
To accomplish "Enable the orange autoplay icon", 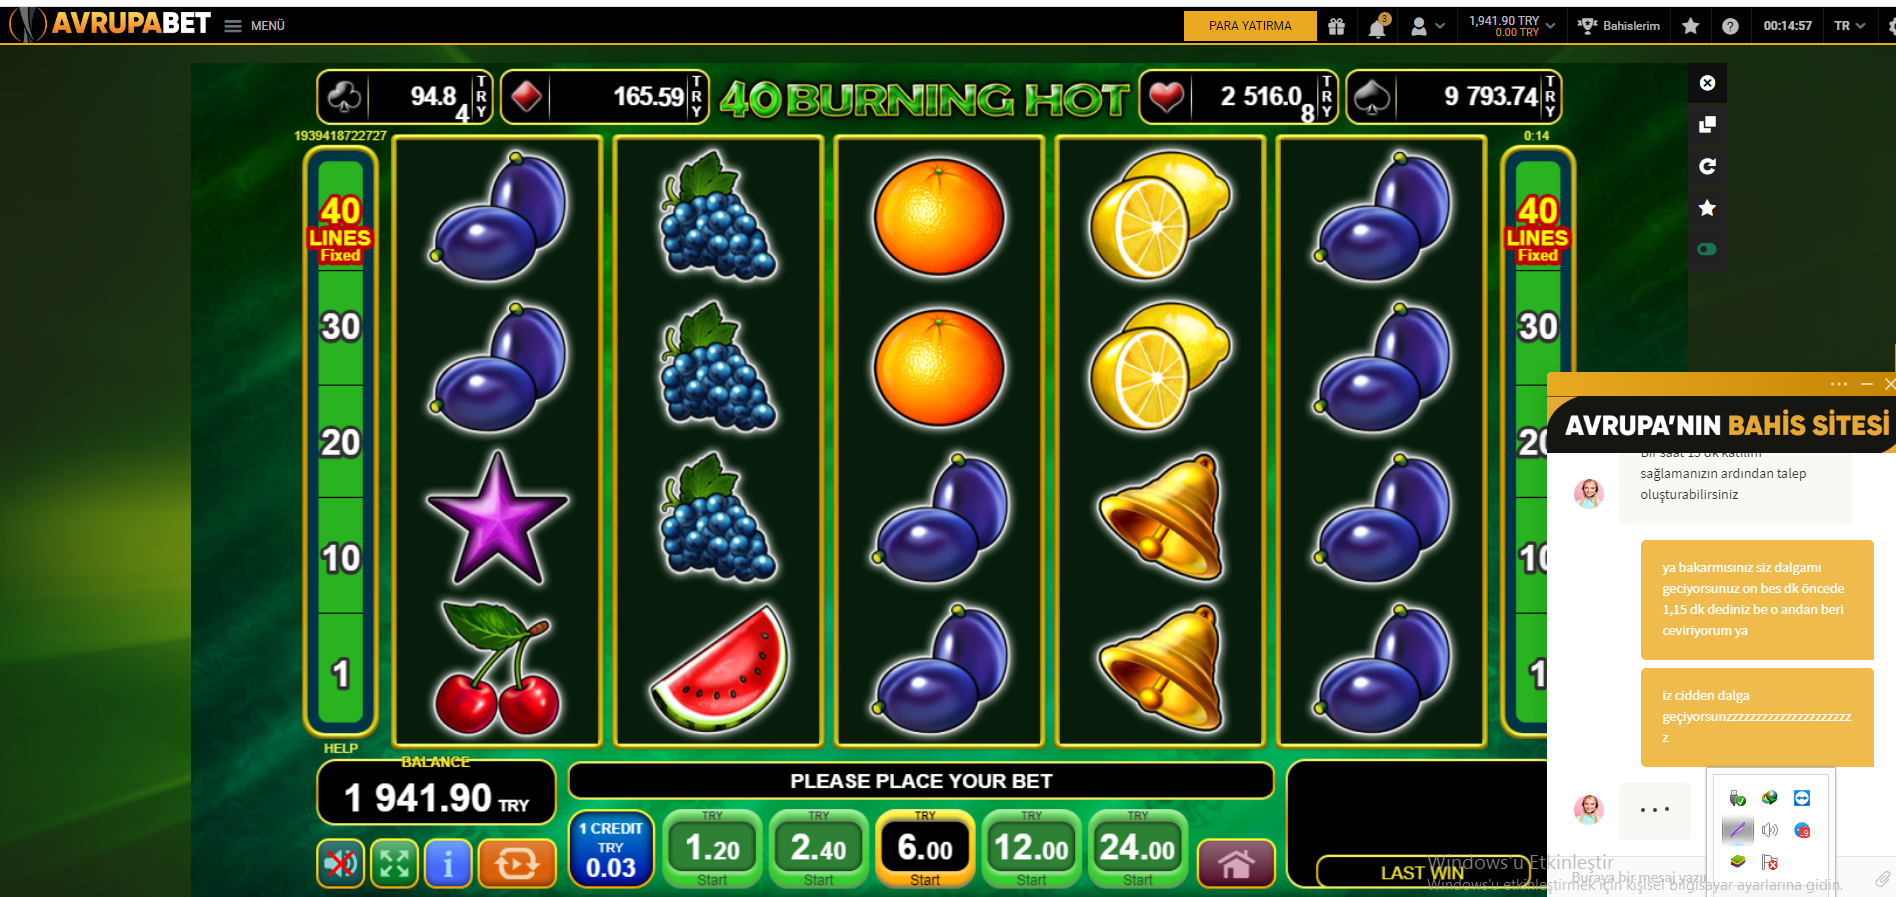I will (x=516, y=863).
